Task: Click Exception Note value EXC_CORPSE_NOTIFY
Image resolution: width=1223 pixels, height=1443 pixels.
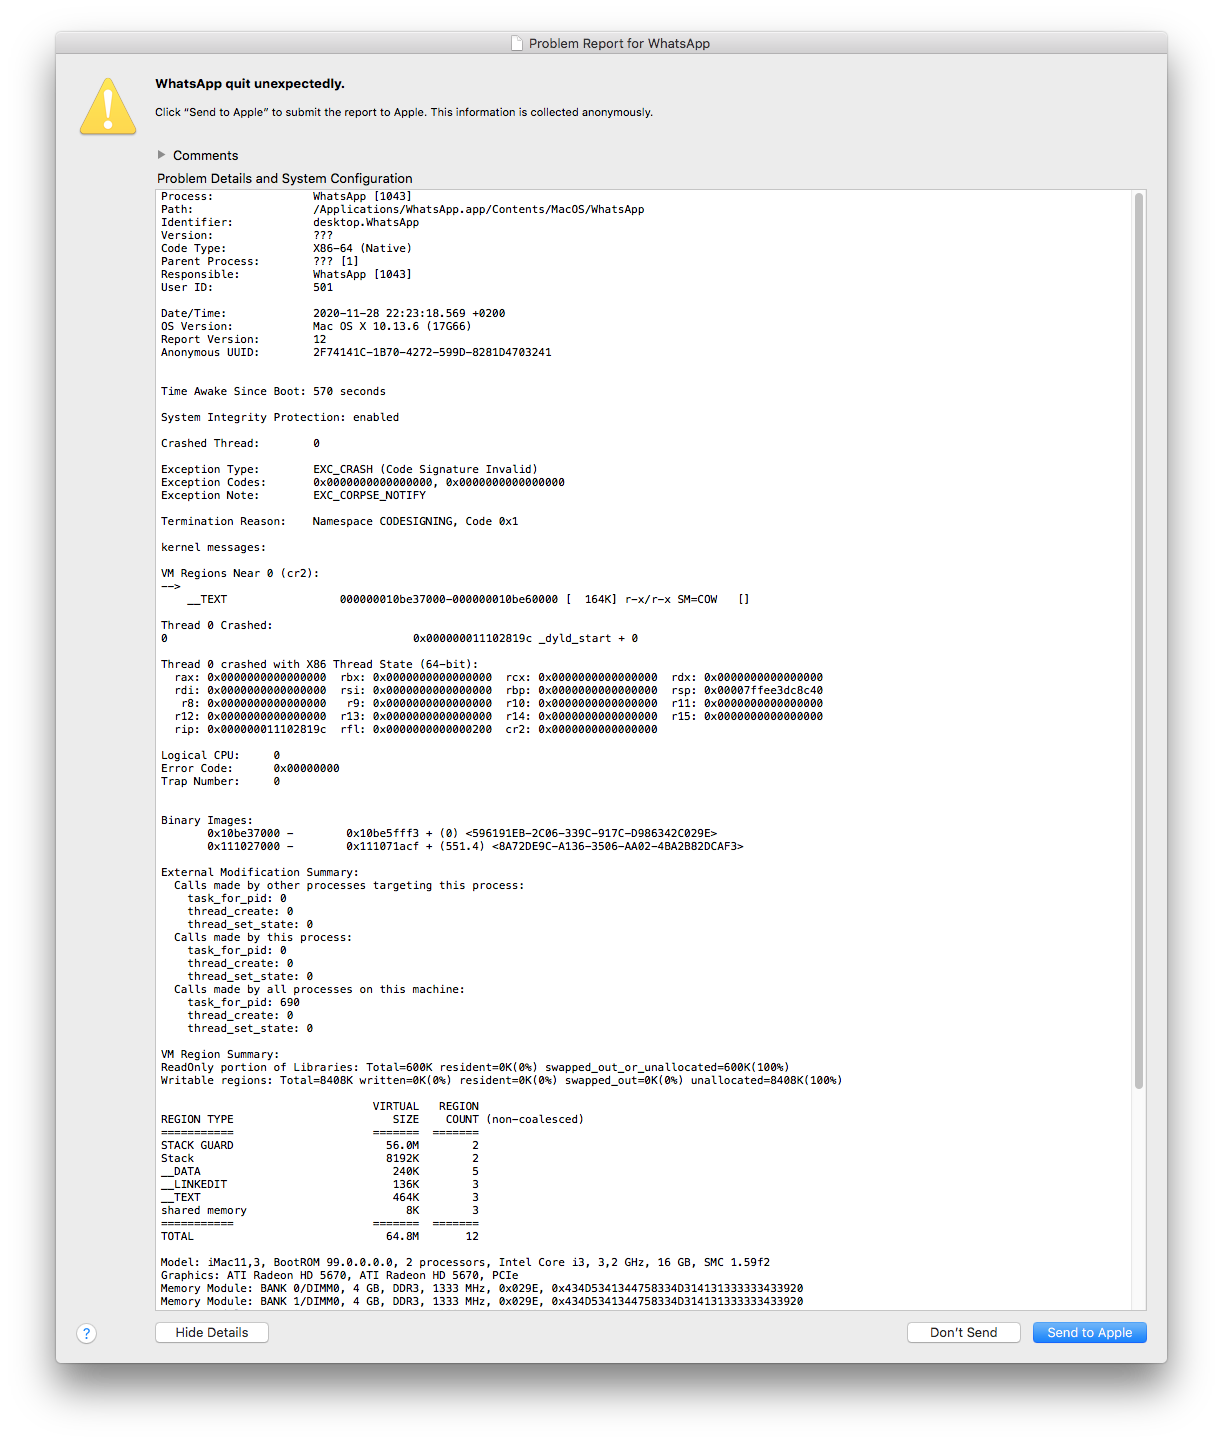Action: coord(369,496)
